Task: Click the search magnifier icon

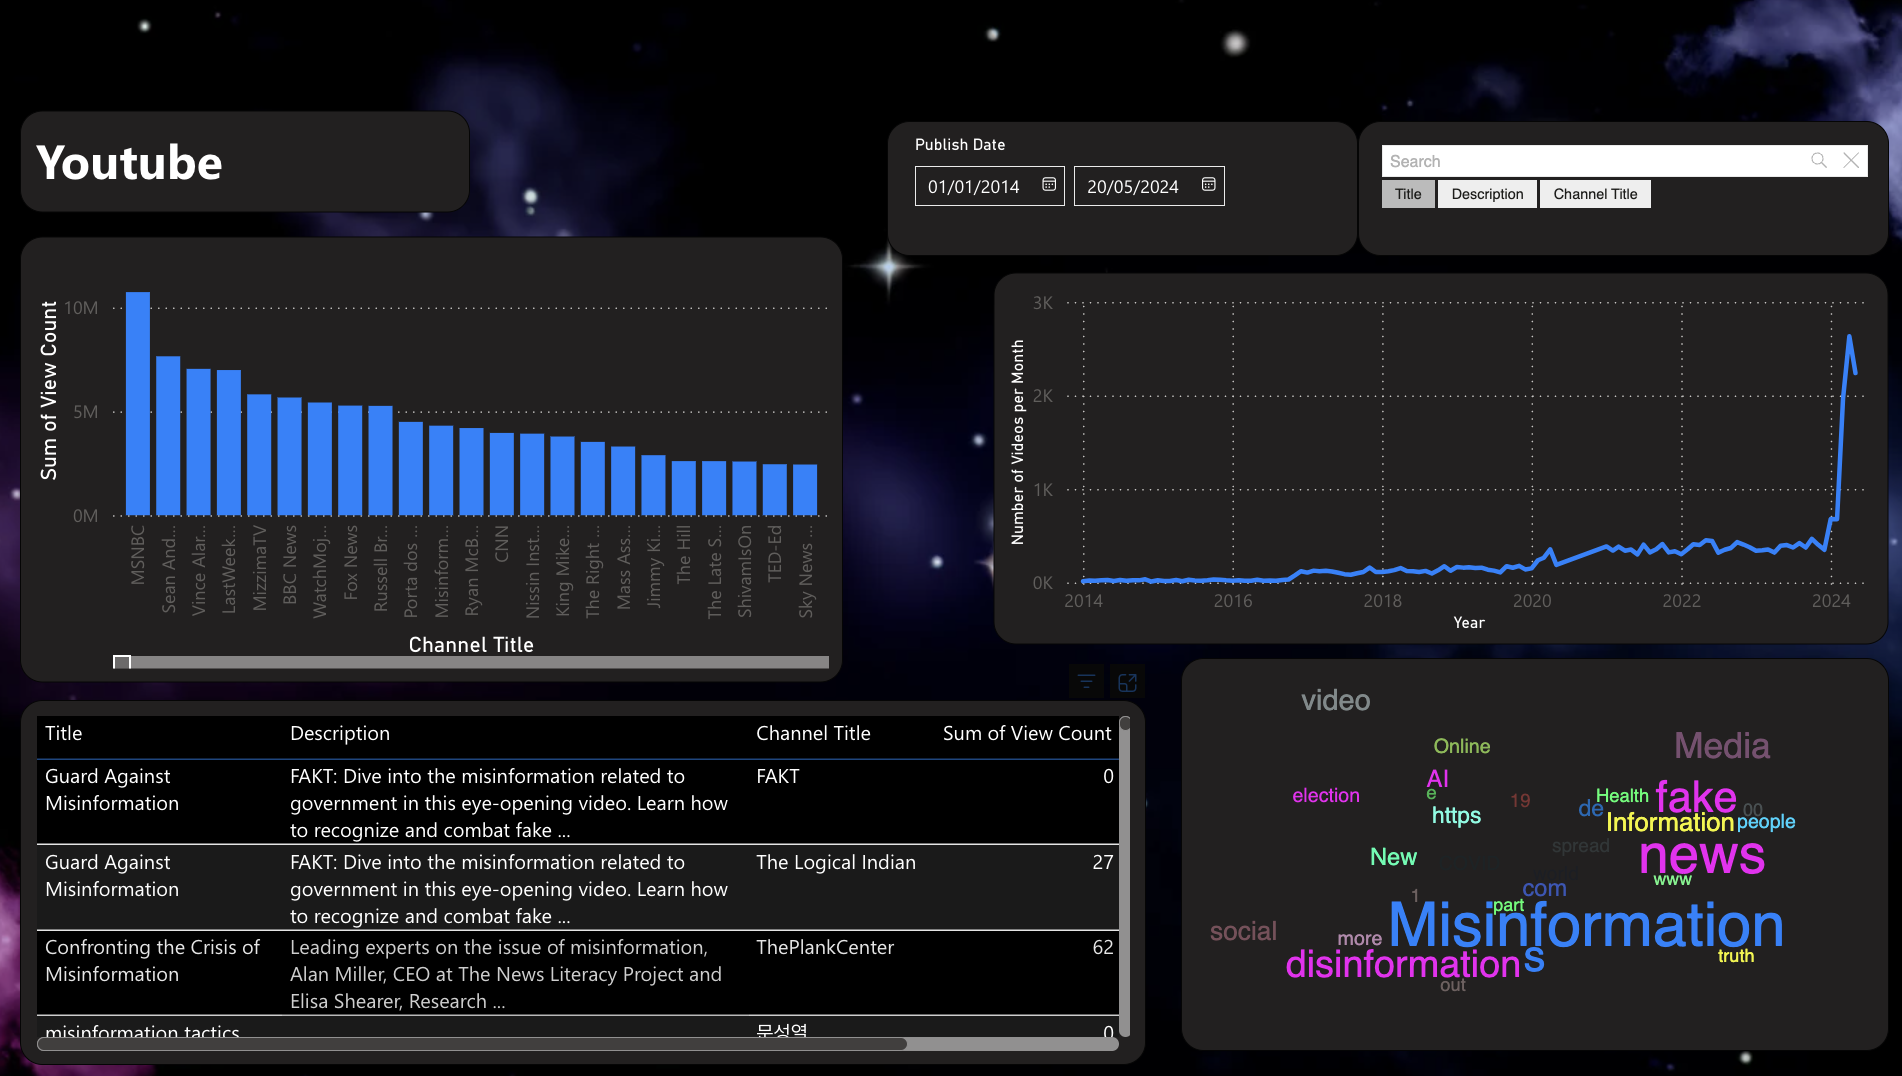Action: [1819, 161]
